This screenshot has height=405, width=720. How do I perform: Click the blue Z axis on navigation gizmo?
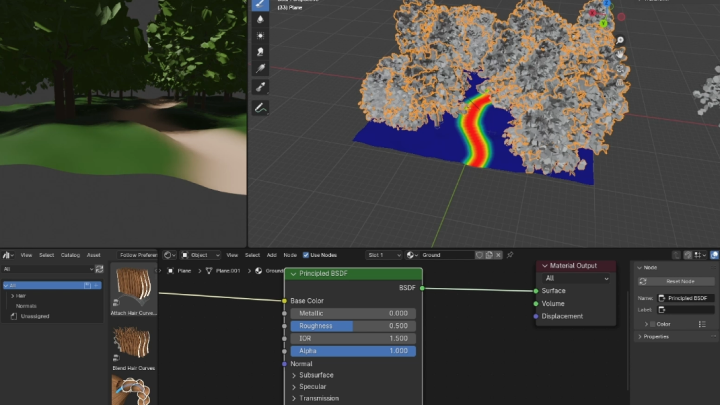tap(607, 3)
